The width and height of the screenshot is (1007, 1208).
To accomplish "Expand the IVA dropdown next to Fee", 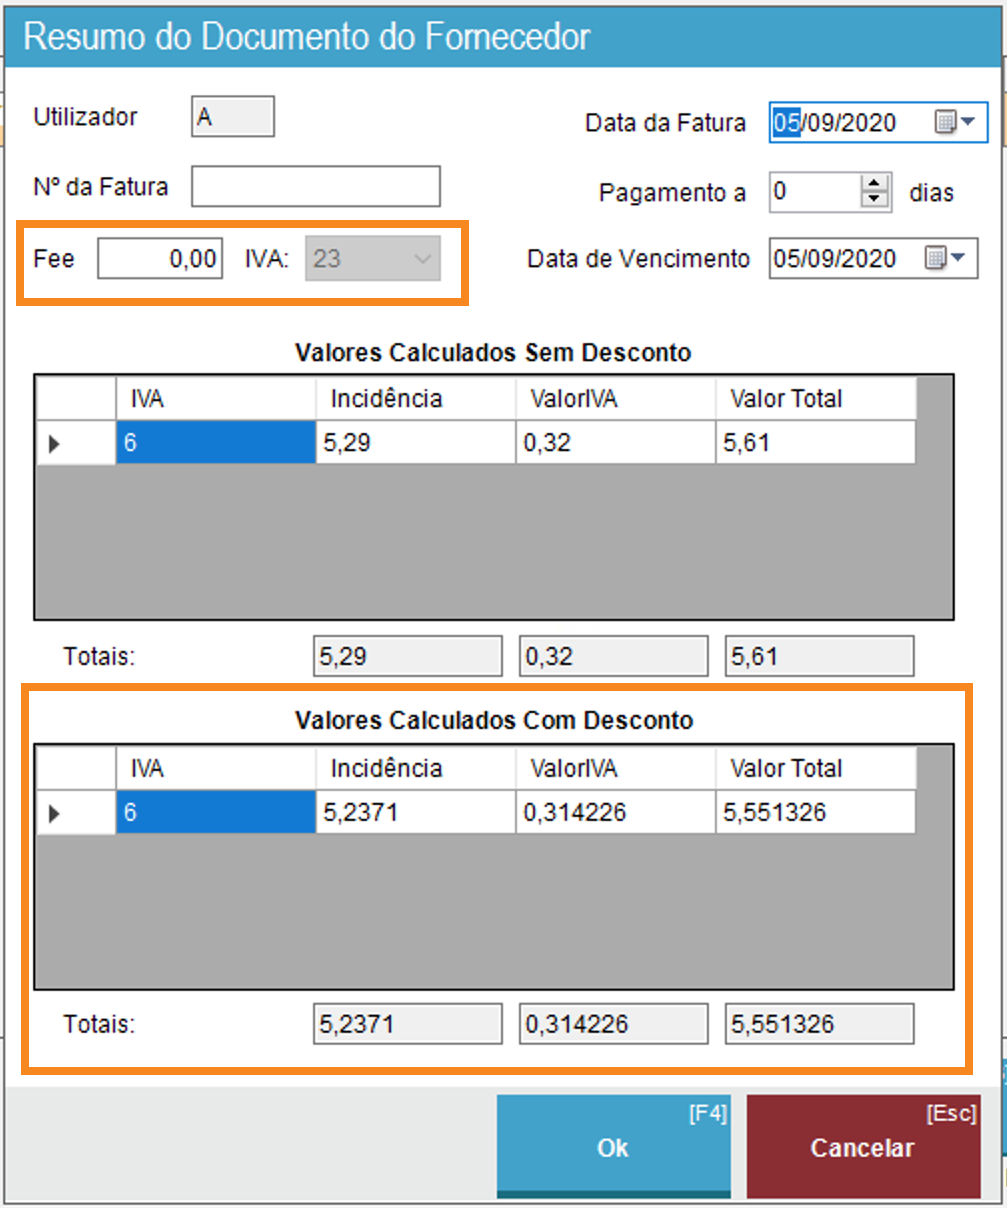I will (x=422, y=259).
